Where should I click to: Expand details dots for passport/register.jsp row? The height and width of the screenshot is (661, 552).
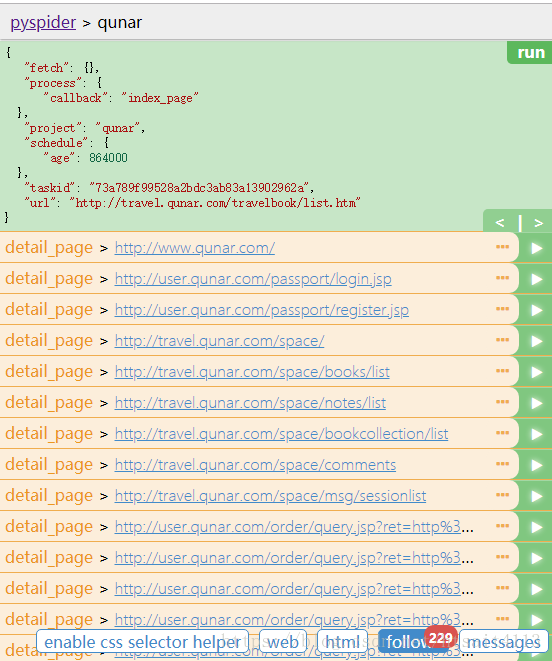[502, 309]
